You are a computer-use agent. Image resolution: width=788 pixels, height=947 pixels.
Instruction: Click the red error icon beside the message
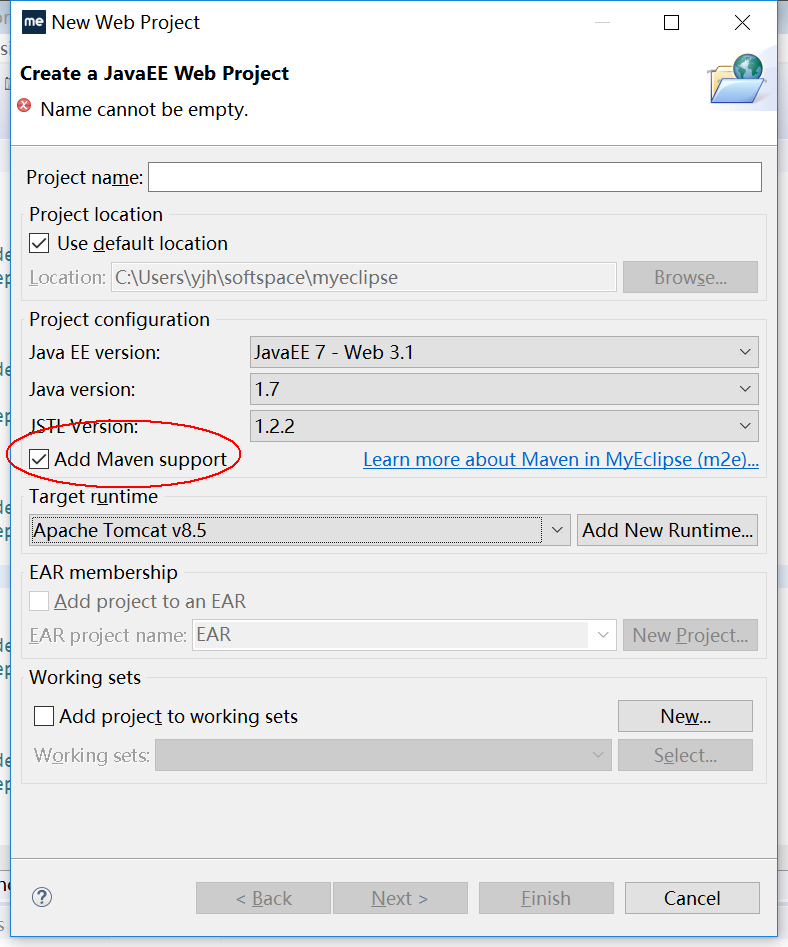(24, 106)
